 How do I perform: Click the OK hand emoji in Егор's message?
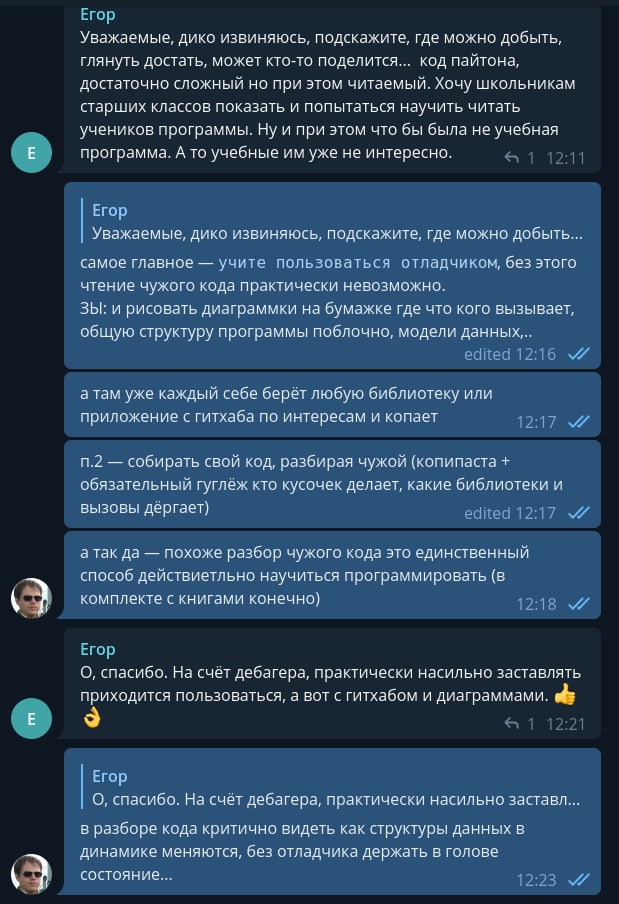pyautogui.click(x=92, y=718)
